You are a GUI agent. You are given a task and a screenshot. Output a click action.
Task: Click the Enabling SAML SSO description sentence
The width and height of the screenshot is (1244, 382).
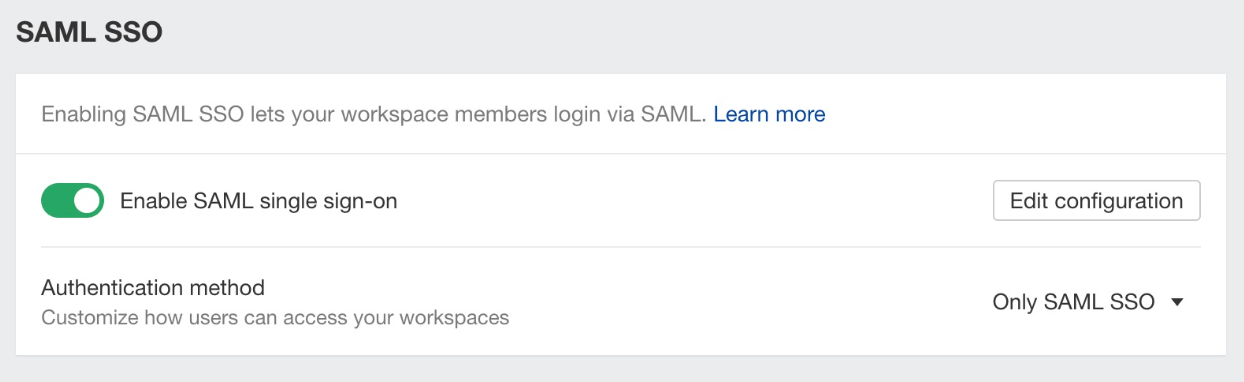[x=374, y=114]
